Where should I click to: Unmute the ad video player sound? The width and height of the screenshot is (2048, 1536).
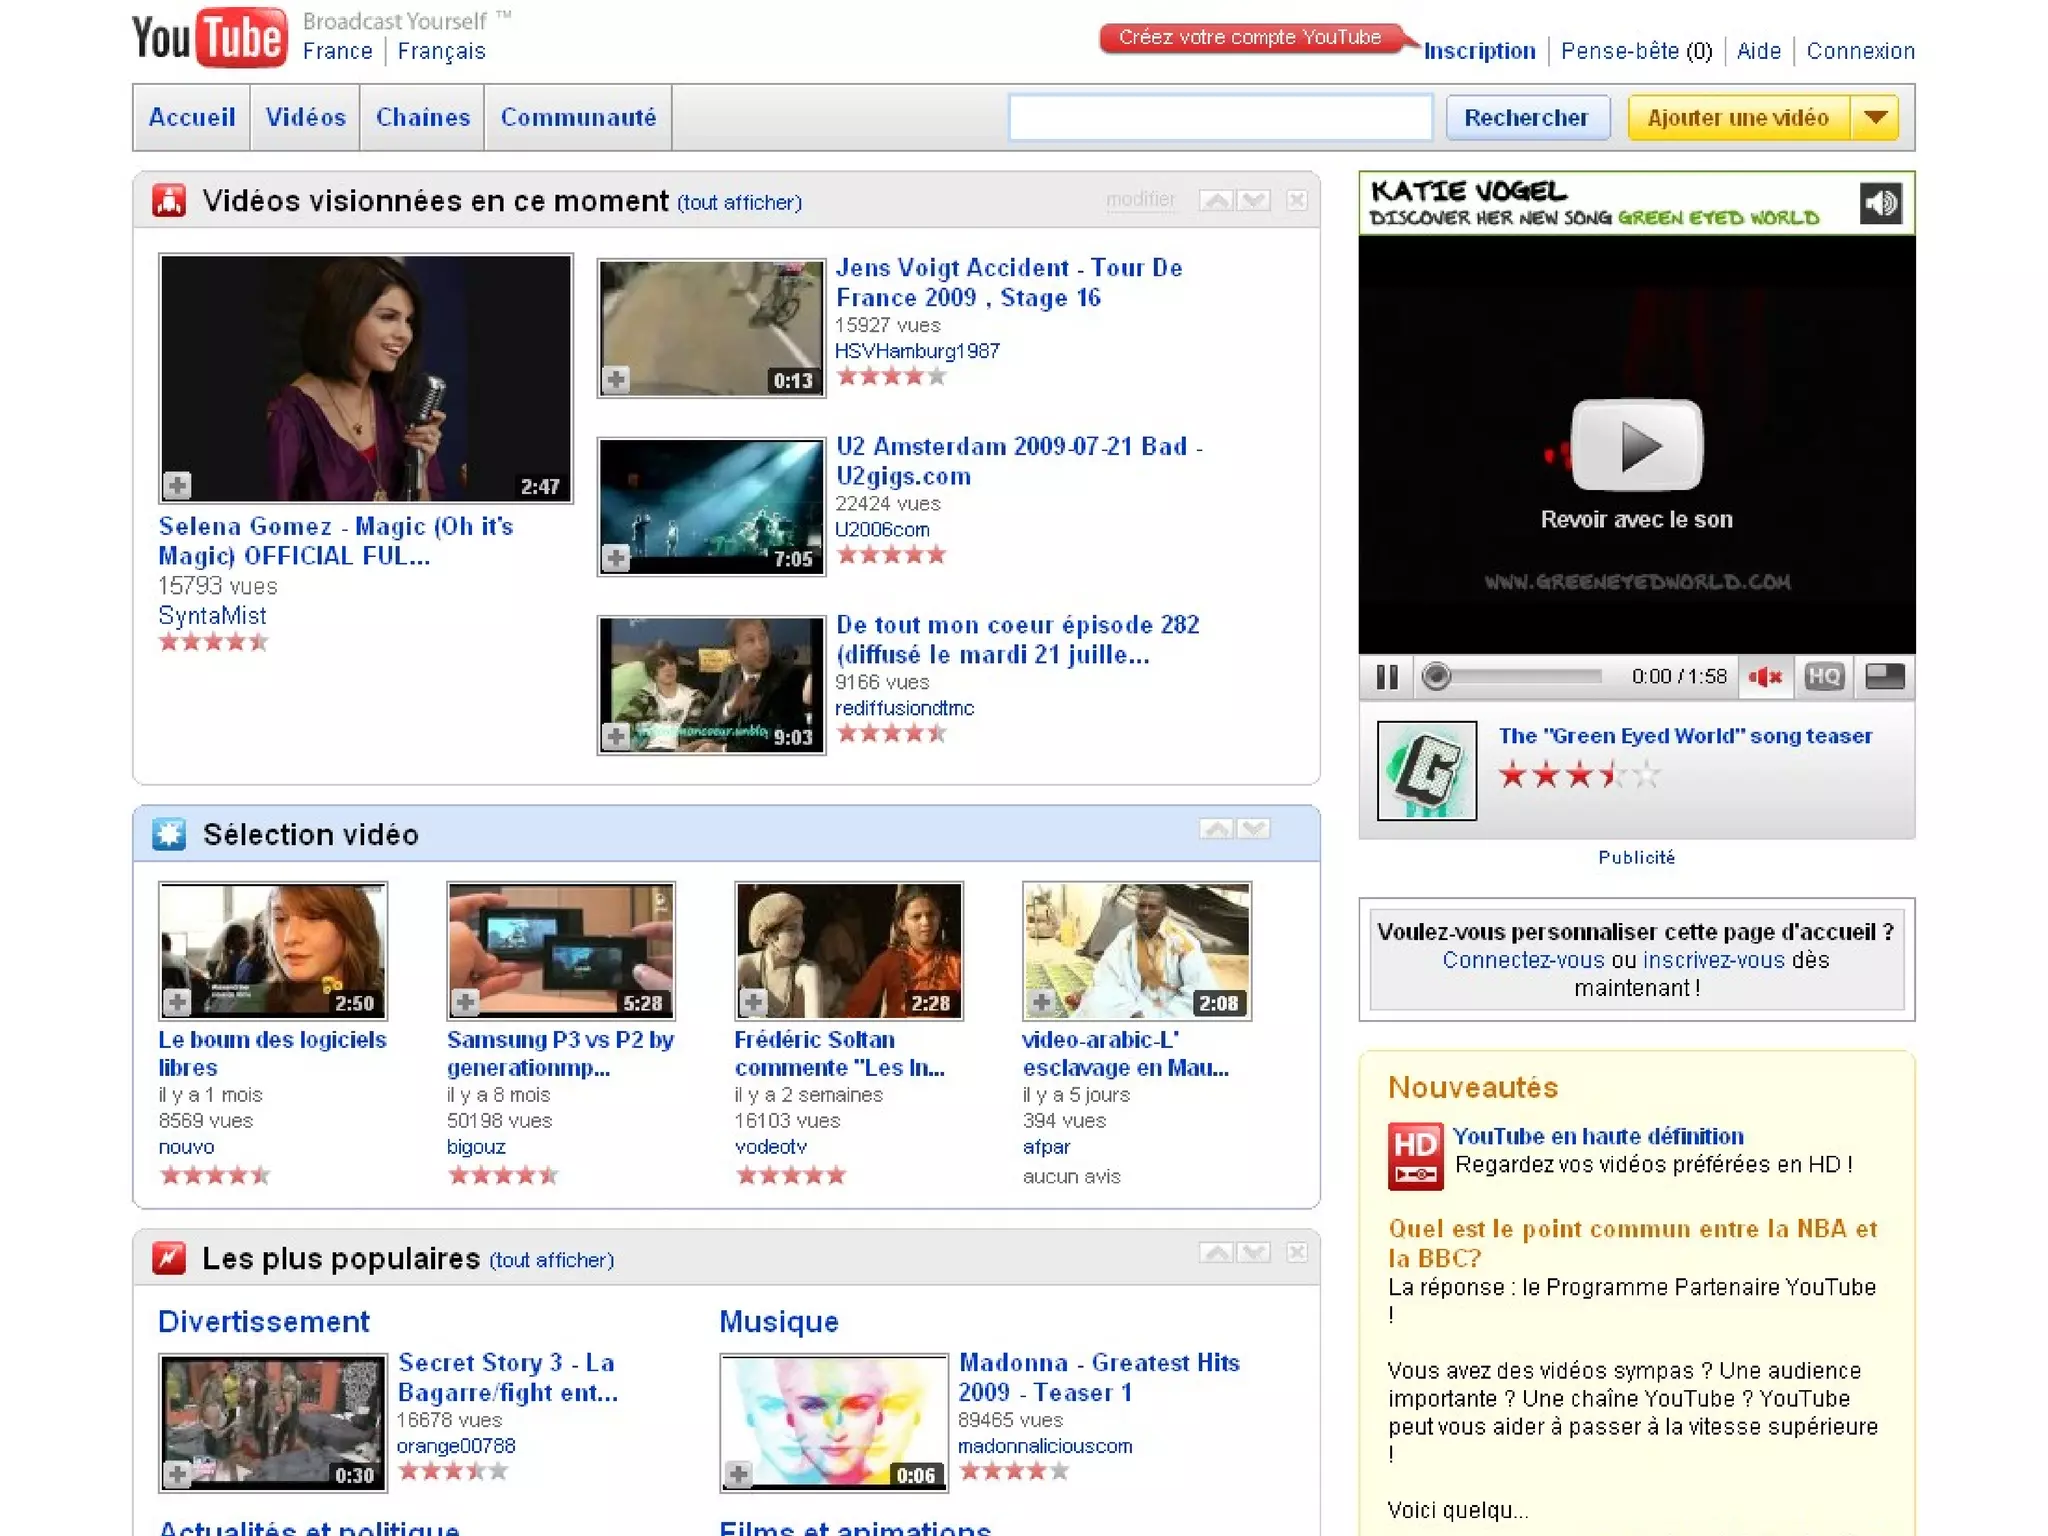click(x=1766, y=677)
